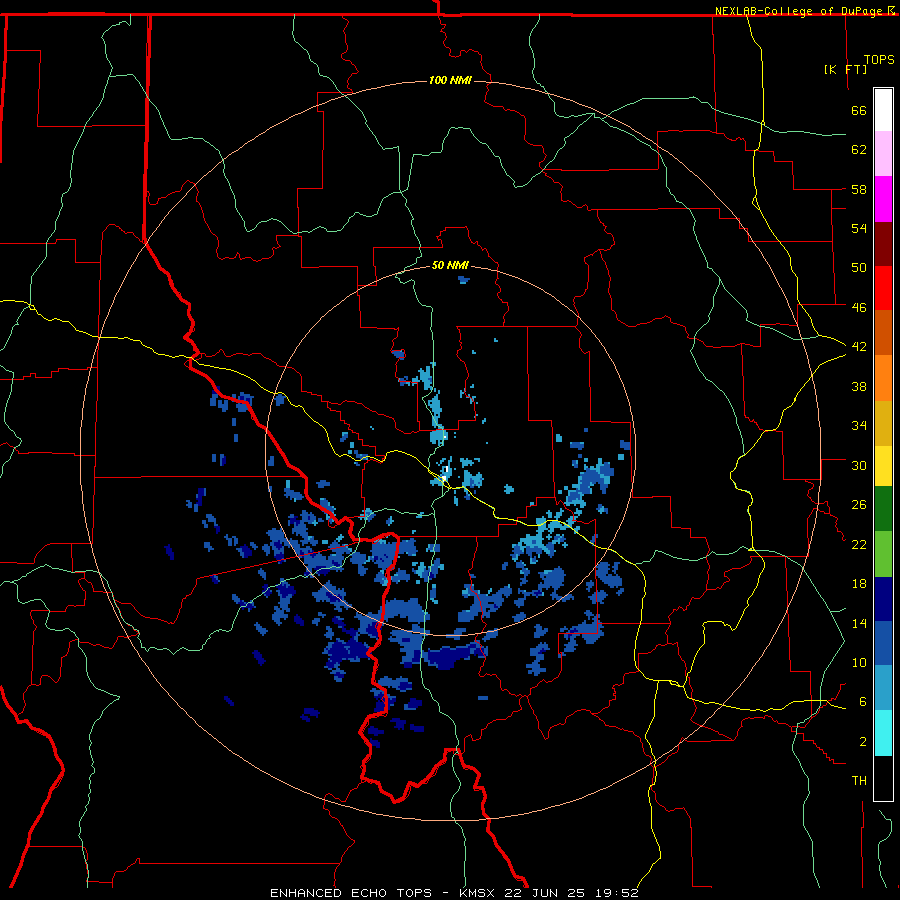Viewport: 900px width, 900px height.
Task: Click the '50 NMI' range ring label
Action: click(450, 265)
